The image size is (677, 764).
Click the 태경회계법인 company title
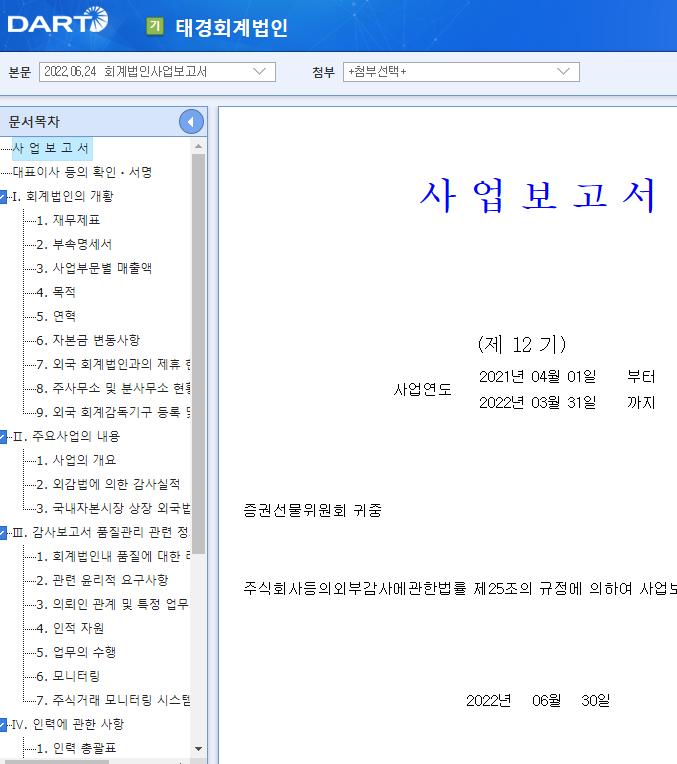[x=232, y=27]
